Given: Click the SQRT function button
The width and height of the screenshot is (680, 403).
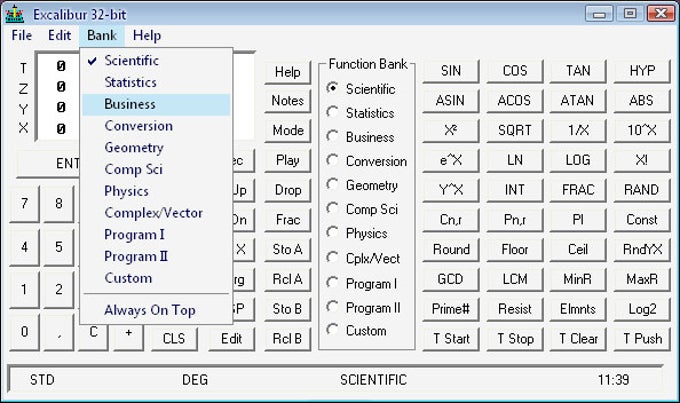Looking at the screenshot, I should 515,131.
